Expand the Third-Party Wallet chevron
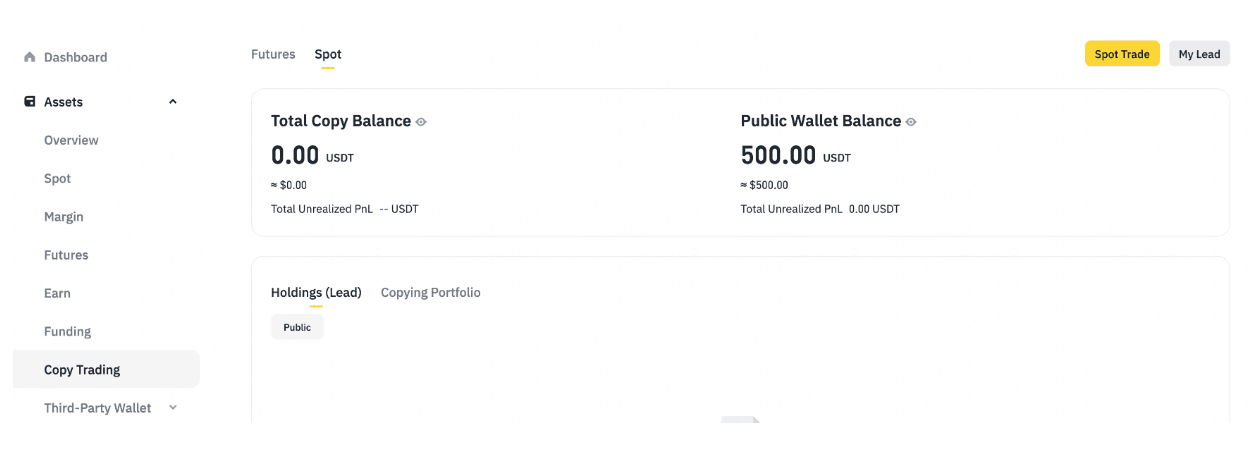This screenshot has height=449, width=1250. coord(173,408)
